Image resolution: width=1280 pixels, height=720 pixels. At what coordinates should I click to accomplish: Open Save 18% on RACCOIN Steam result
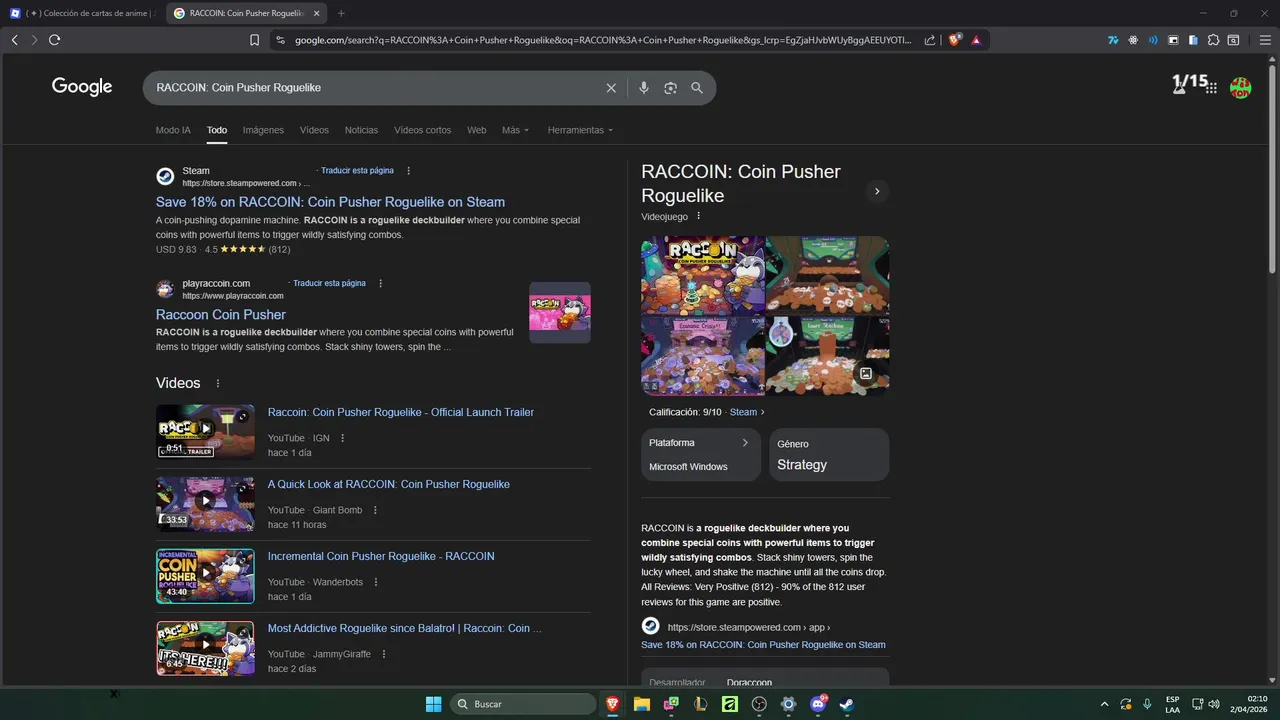[330, 202]
